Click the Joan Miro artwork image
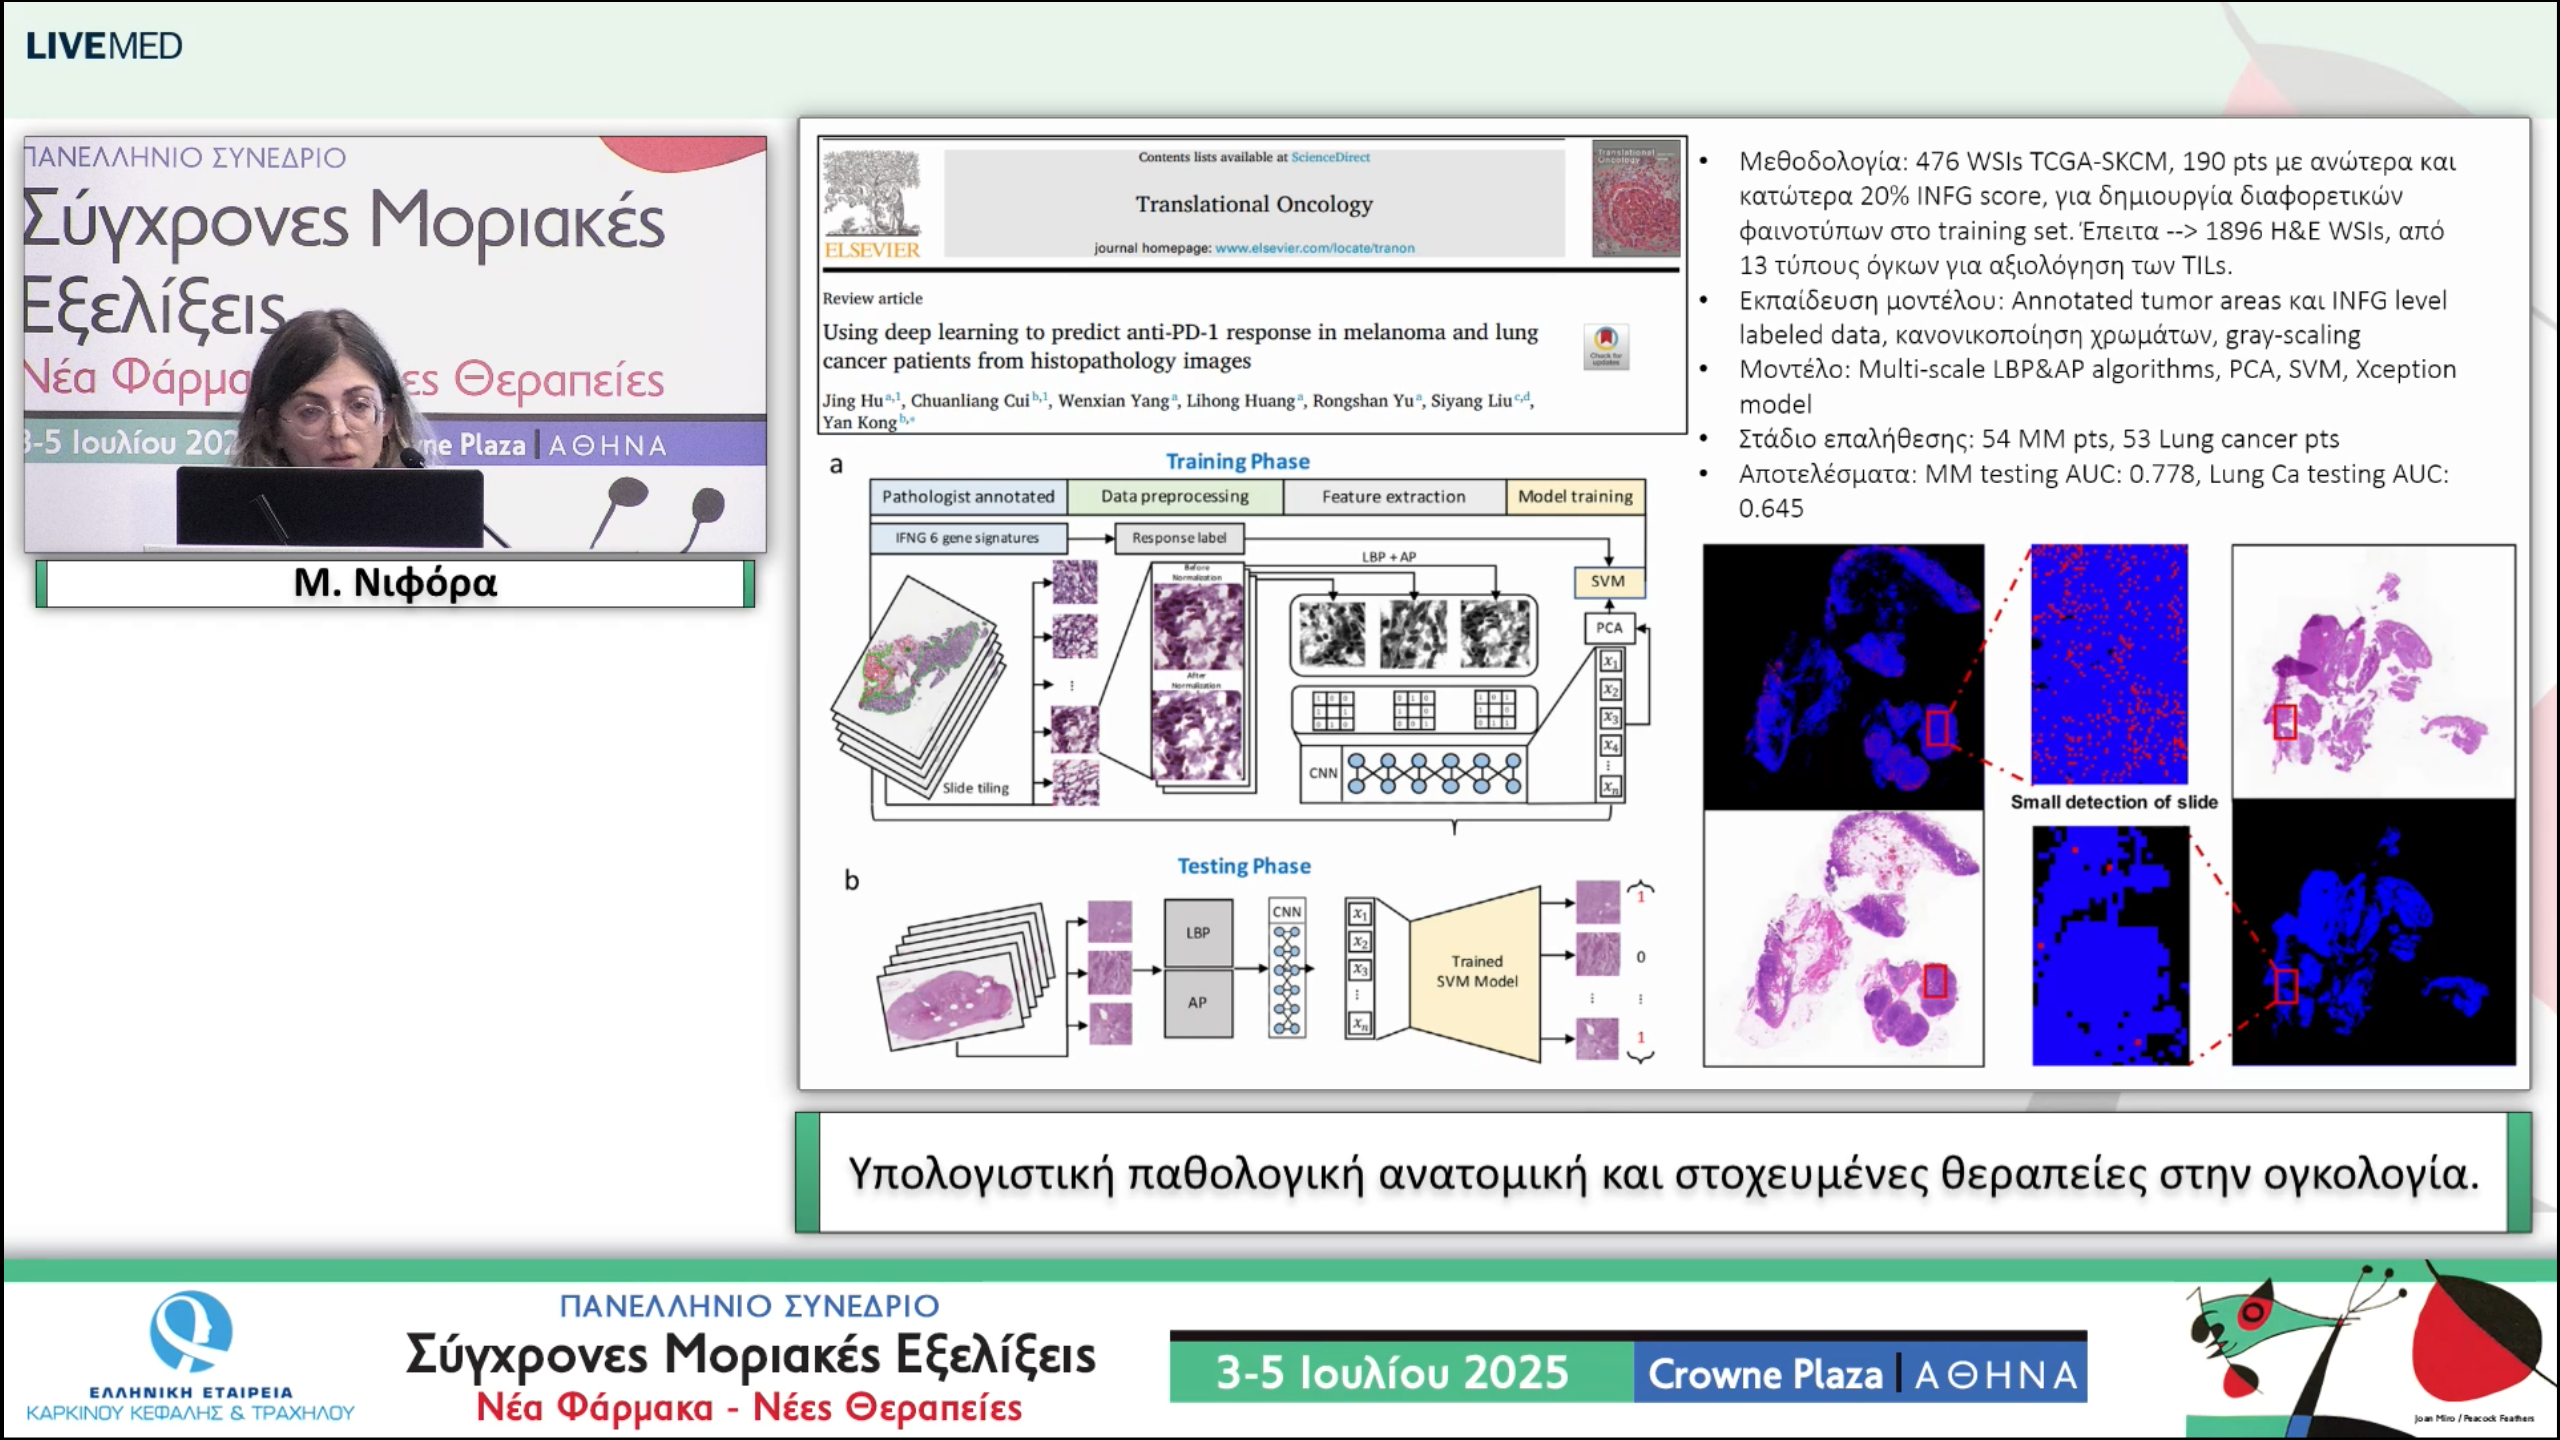 2370,1348
